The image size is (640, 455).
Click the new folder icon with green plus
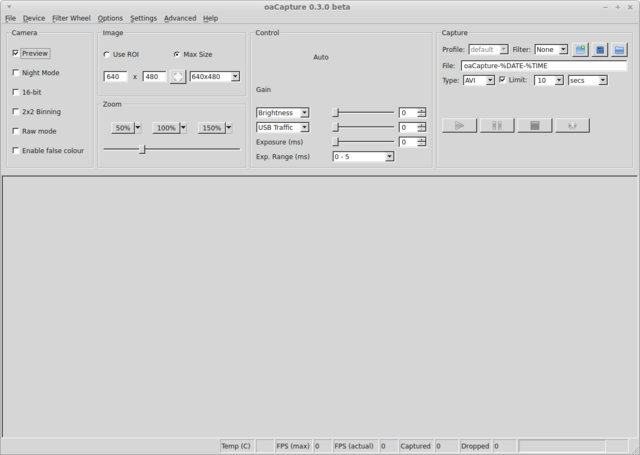tap(580, 50)
